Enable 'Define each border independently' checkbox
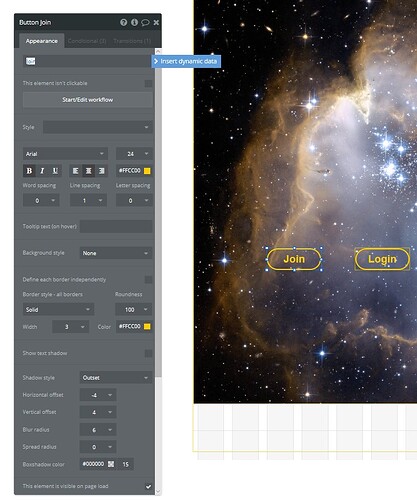 pyautogui.click(x=148, y=279)
